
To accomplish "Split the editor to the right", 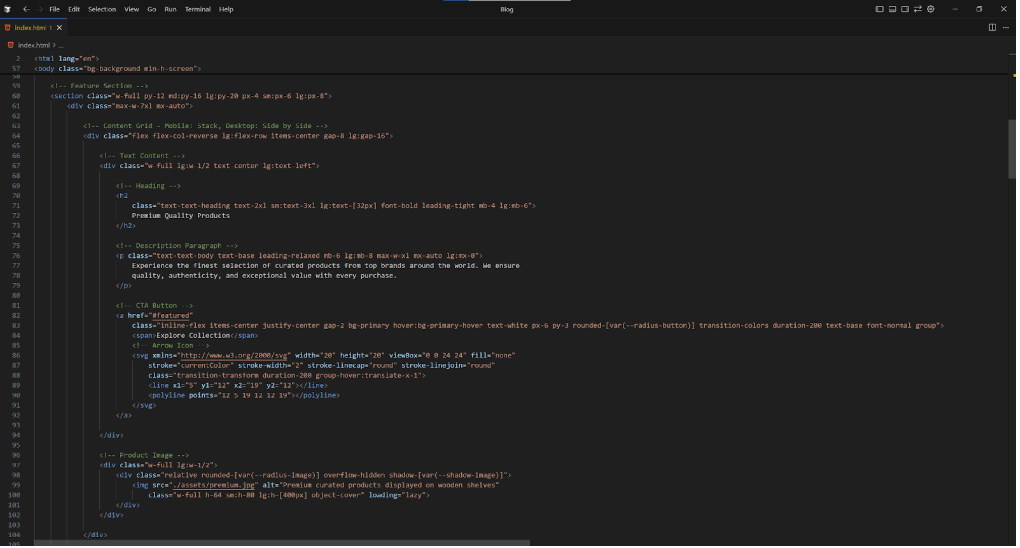I will 992,27.
